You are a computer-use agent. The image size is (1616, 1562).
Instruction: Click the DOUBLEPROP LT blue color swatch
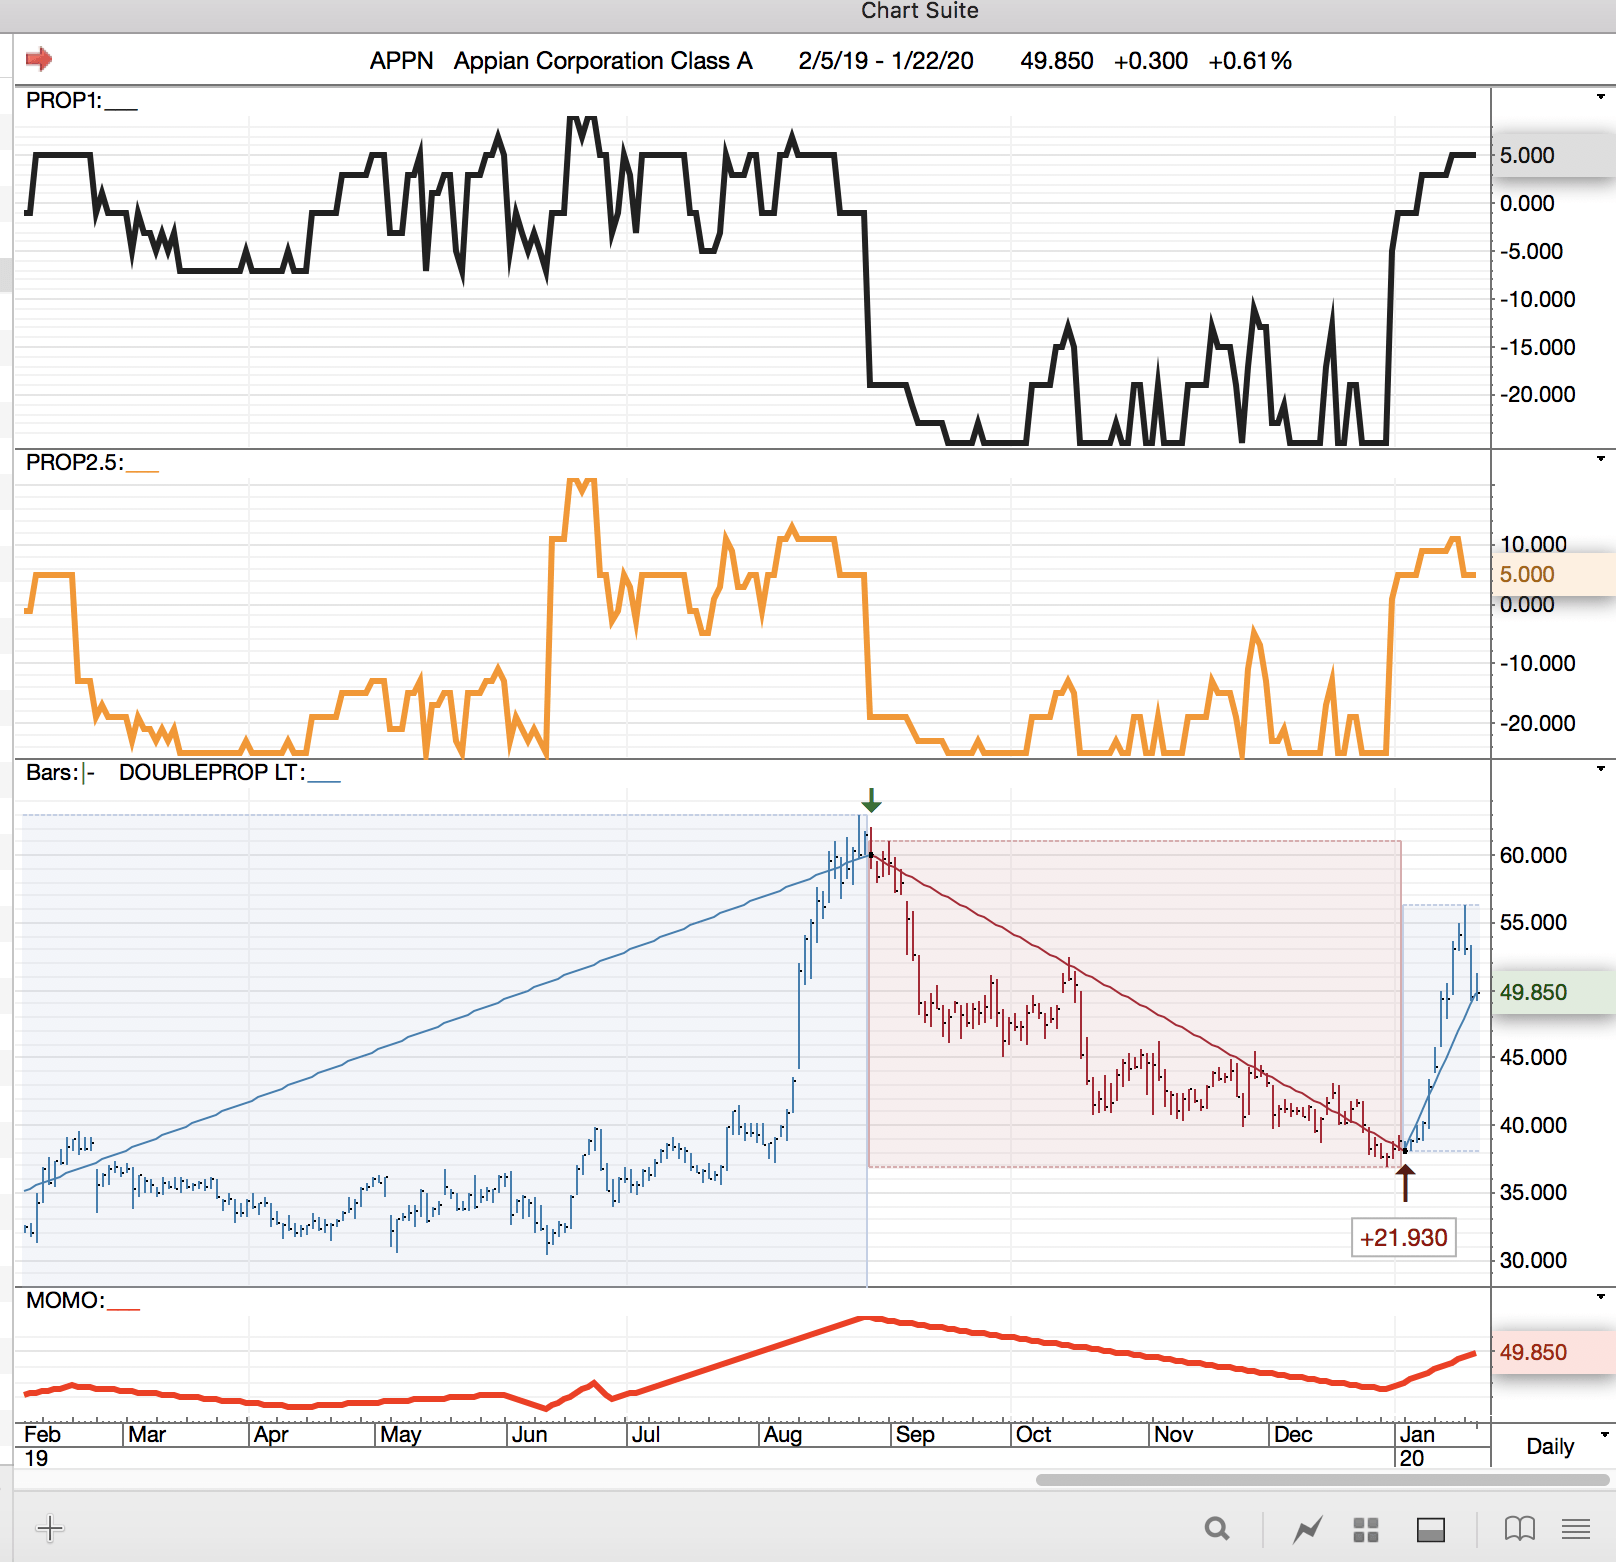pyautogui.click(x=324, y=780)
